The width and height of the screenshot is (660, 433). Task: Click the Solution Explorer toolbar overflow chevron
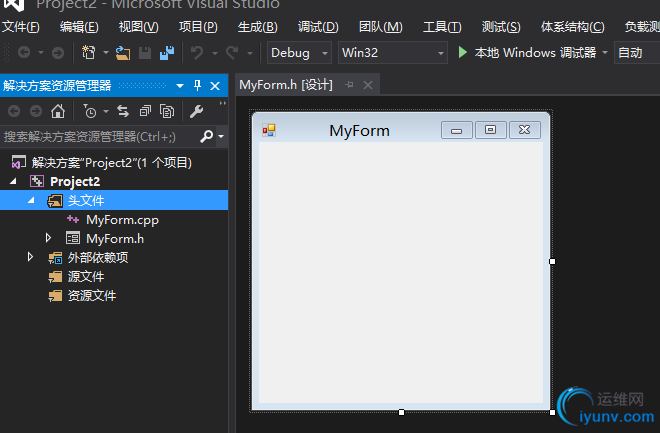(x=223, y=104)
